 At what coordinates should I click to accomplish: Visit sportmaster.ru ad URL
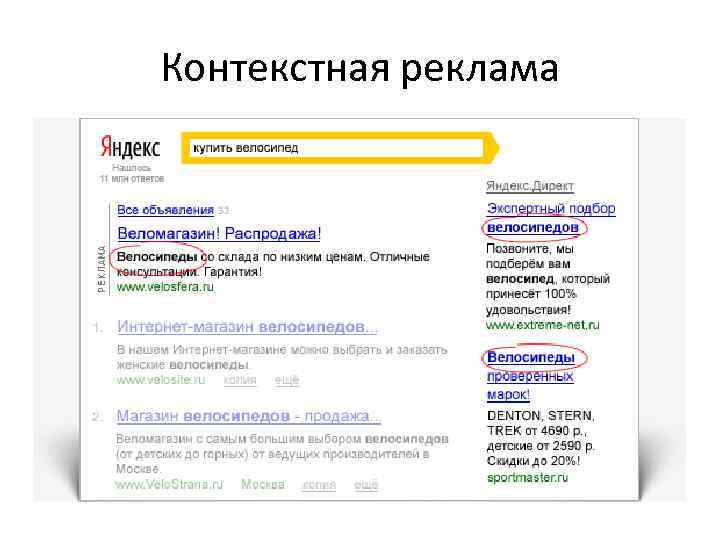click(527, 478)
